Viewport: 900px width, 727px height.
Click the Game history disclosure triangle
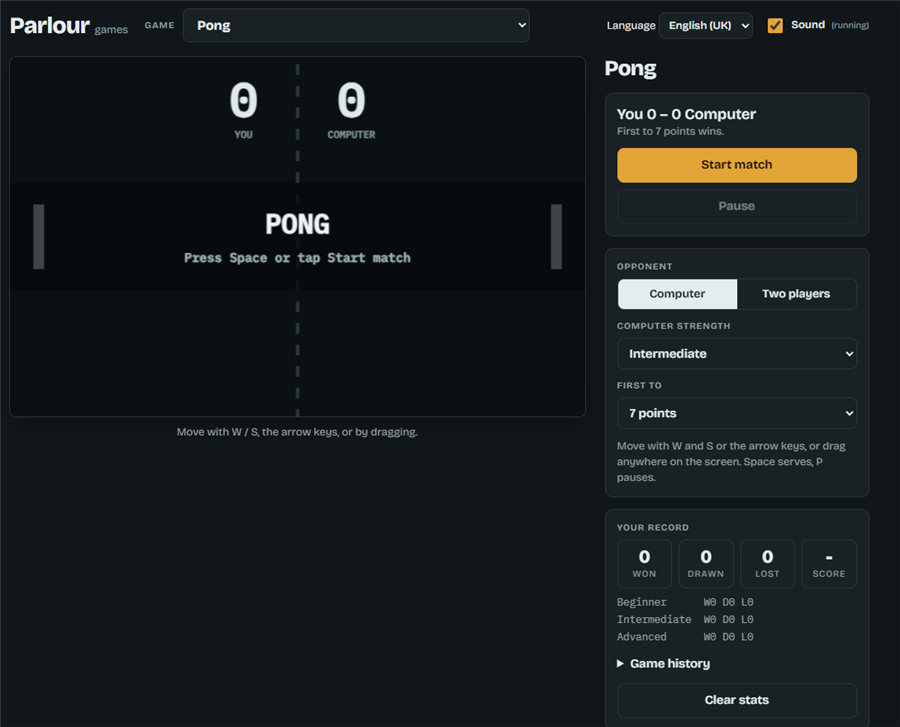620,663
